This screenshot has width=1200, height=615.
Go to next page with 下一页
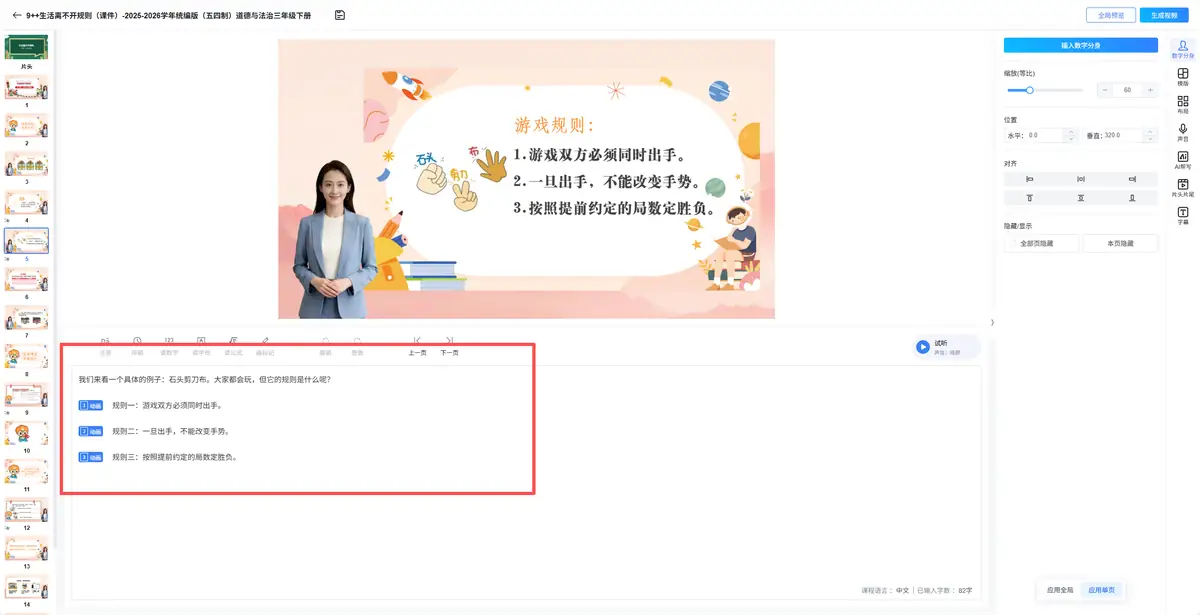(450, 346)
